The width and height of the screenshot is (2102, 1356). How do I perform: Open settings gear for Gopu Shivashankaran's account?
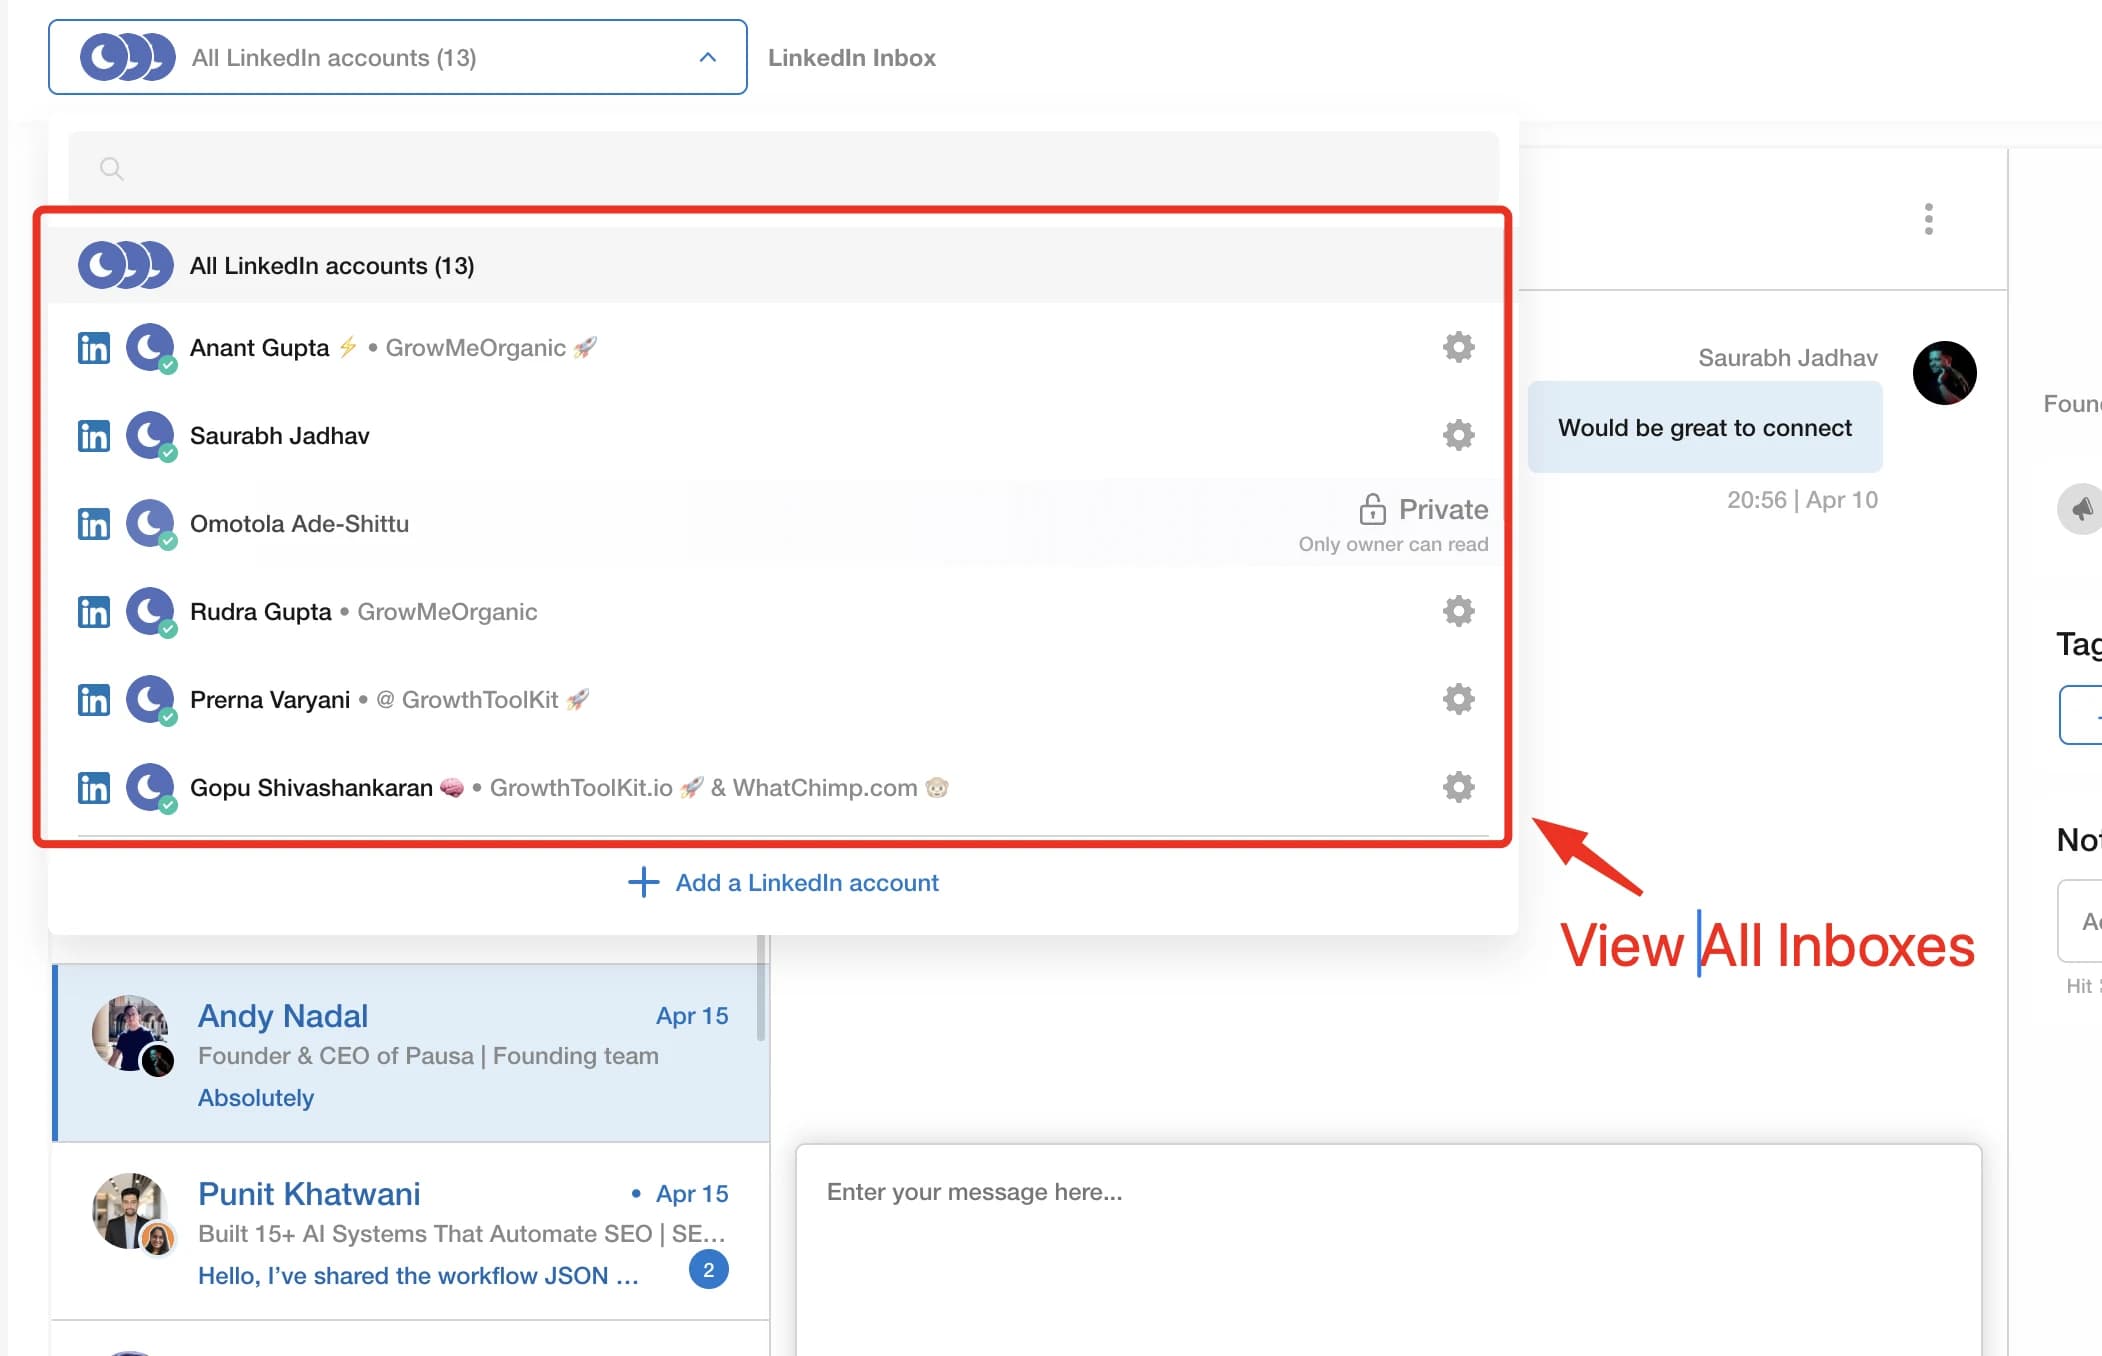[x=1457, y=787]
